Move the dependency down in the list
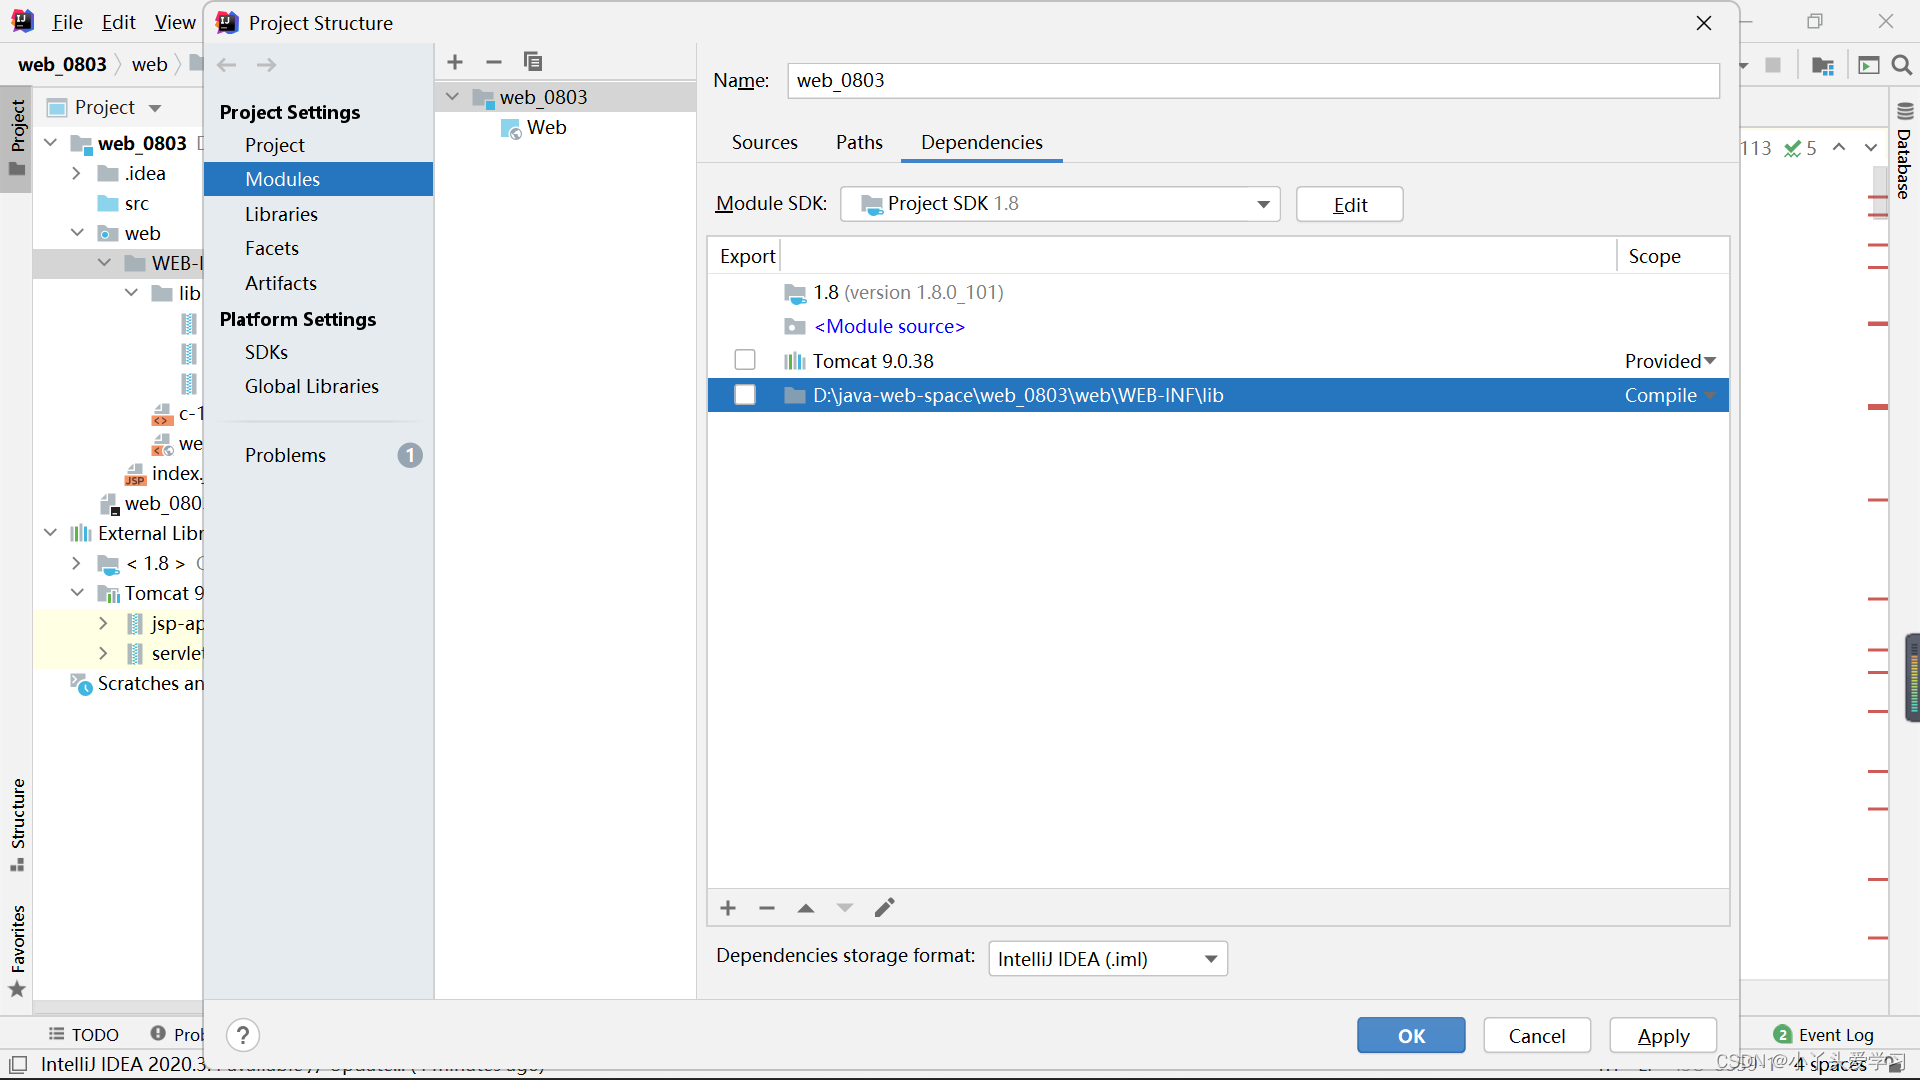 [x=845, y=908]
